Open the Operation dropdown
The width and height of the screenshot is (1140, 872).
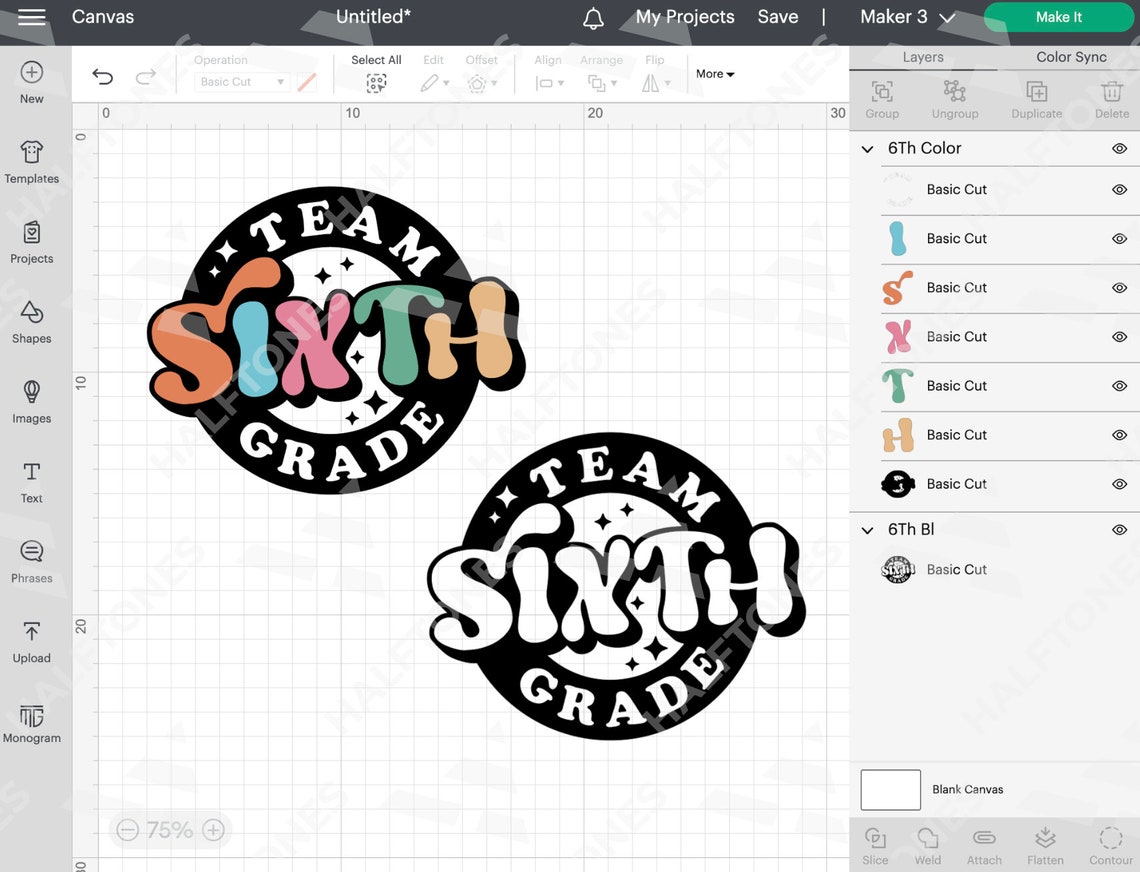(241, 81)
